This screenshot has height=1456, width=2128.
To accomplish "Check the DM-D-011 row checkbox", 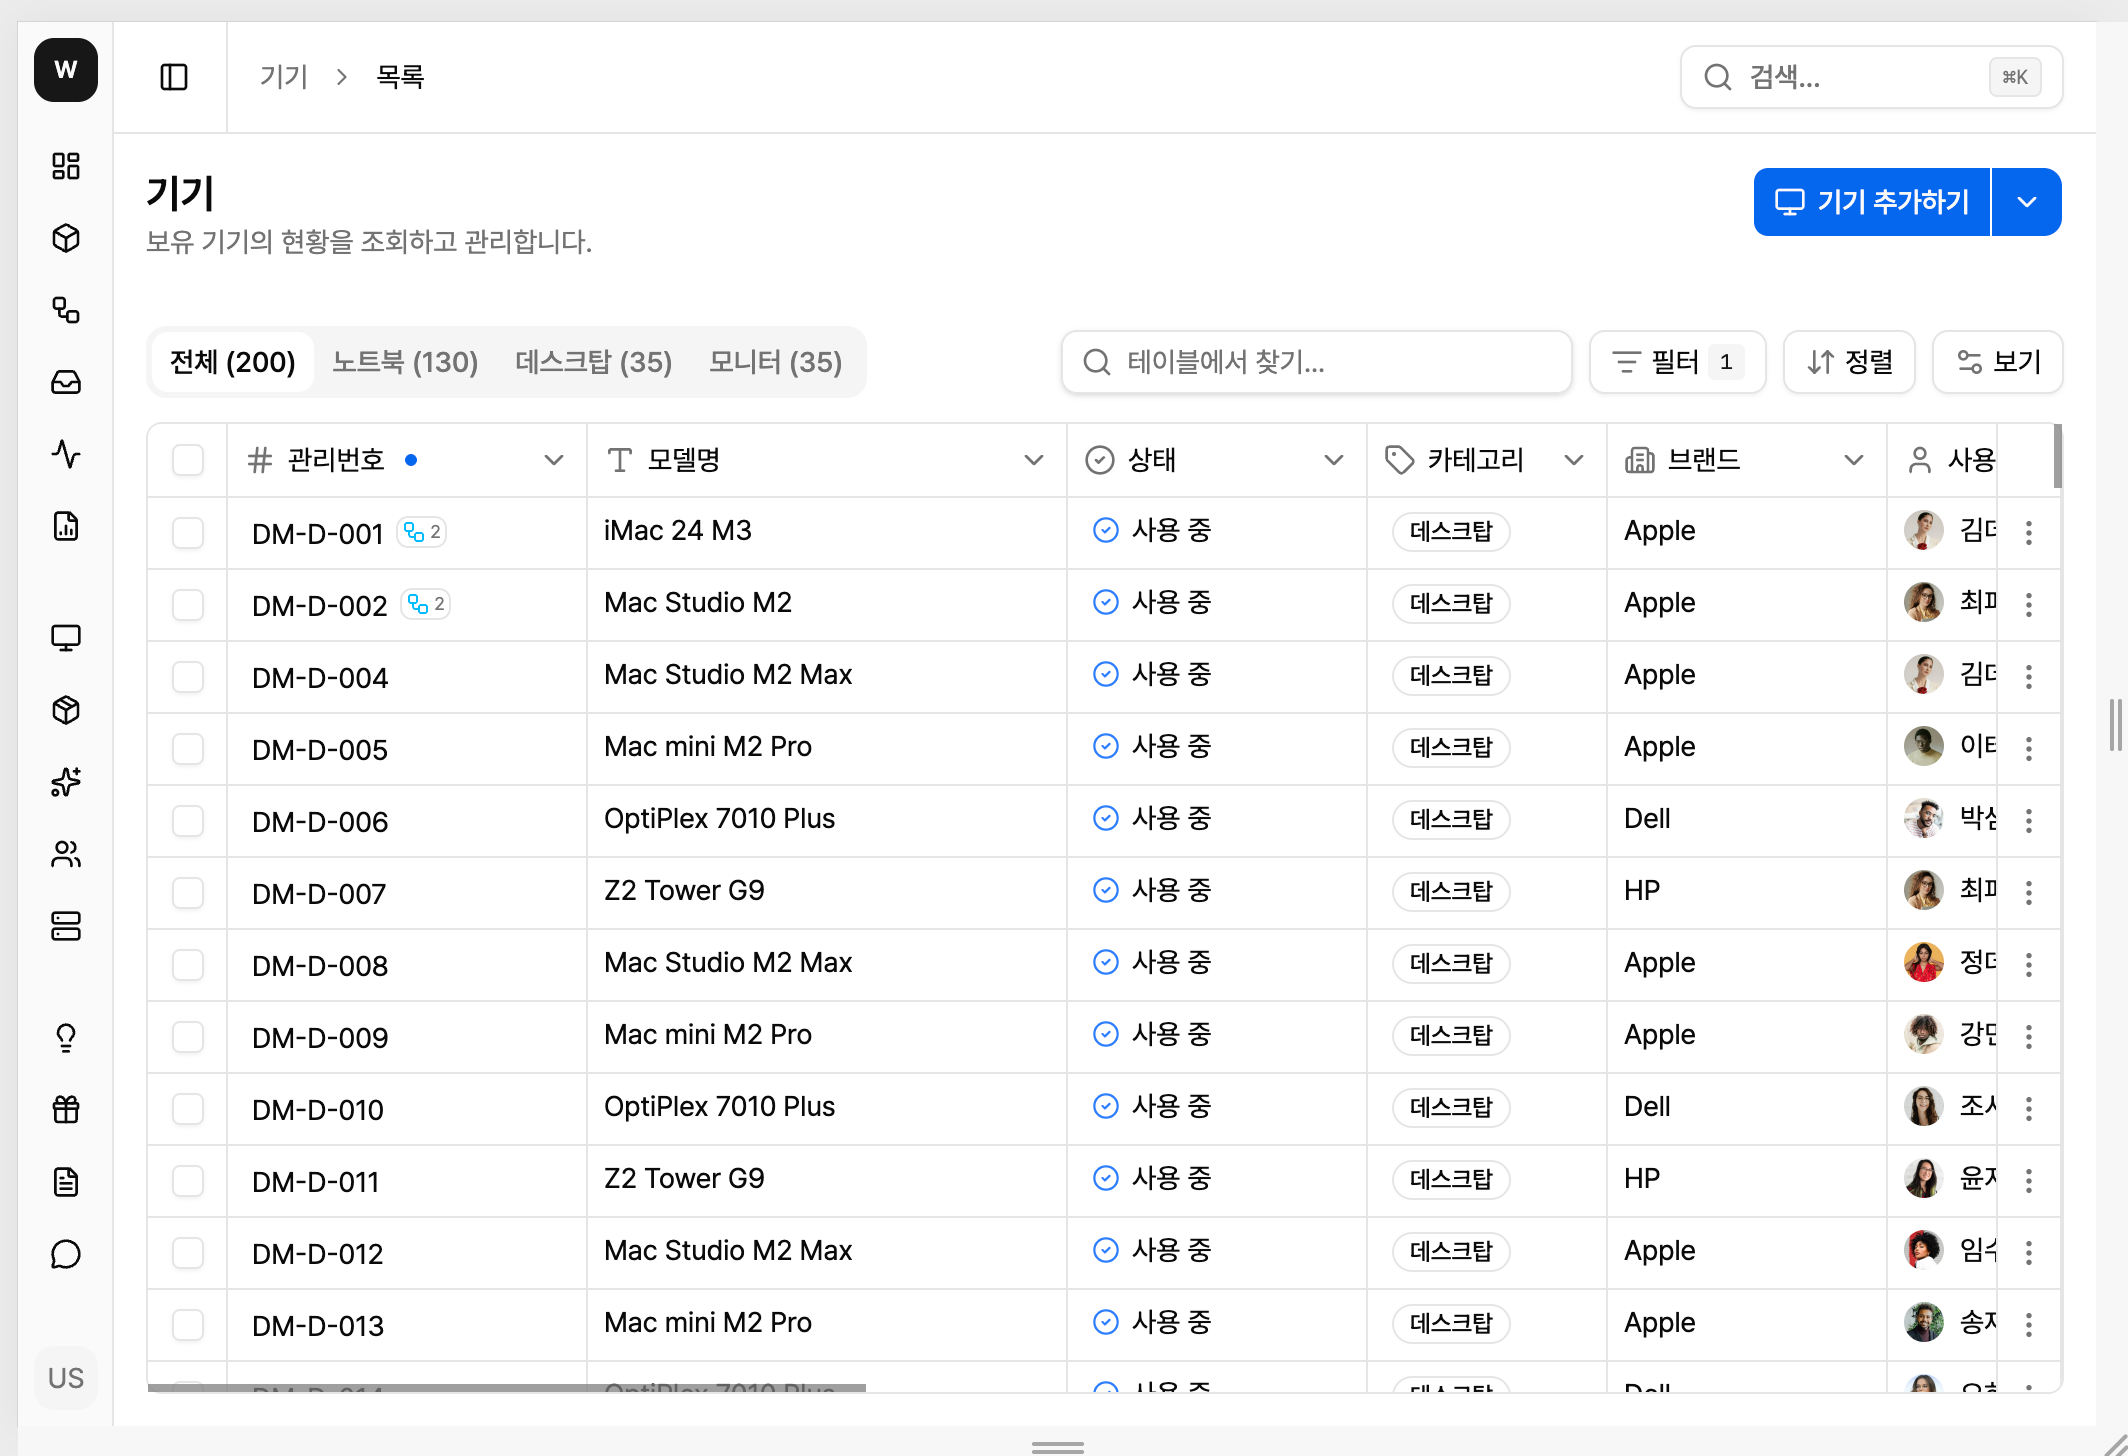I will [188, 1180].
